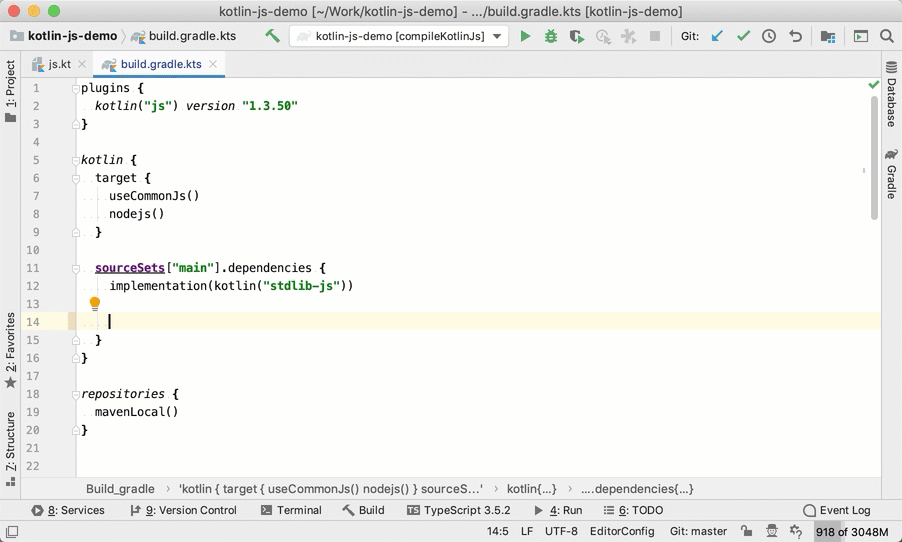Change line separator LF in status bar
The width and height of the screenshot is (902, 542).
[527, 531]
